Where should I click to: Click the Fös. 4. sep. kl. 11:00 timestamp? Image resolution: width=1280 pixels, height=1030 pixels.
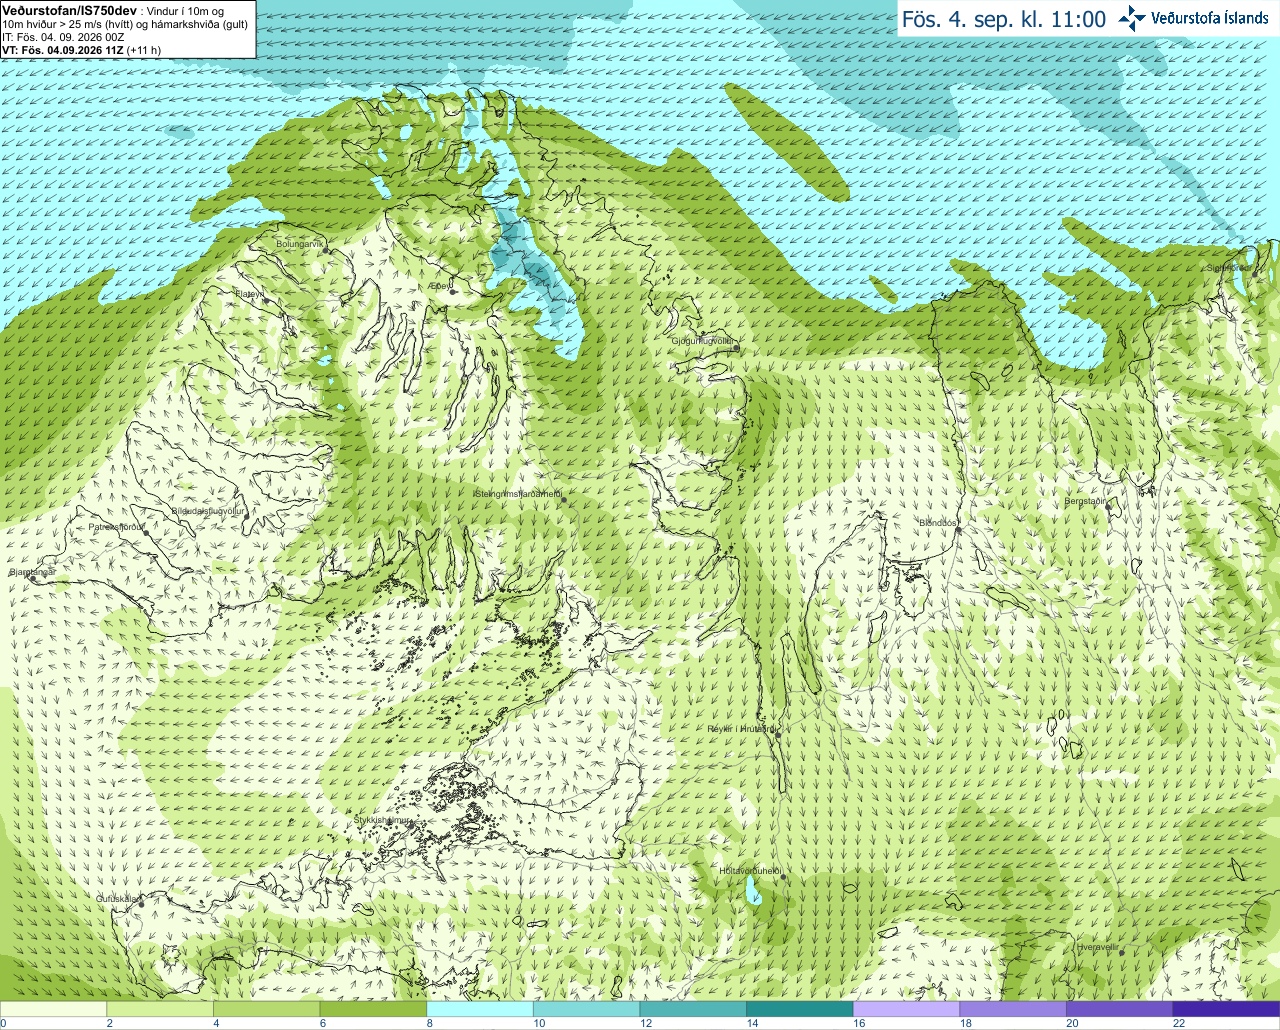tap(1004, 19)
